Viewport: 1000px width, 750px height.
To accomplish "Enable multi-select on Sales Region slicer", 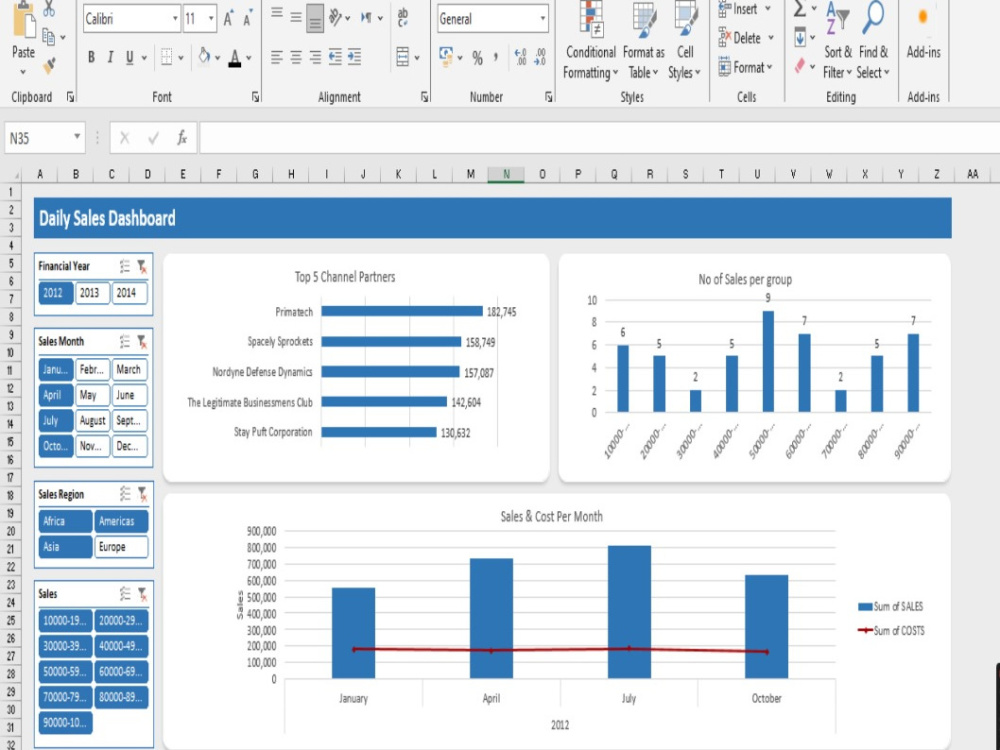I will [x=126, y=492].
